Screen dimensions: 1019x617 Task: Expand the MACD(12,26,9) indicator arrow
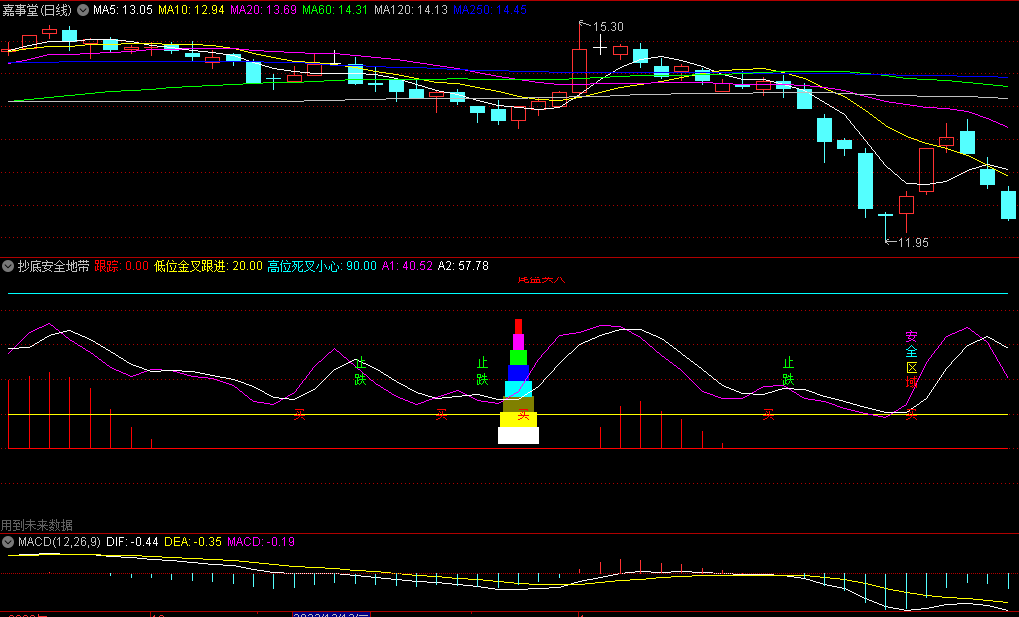pos(8,541)
